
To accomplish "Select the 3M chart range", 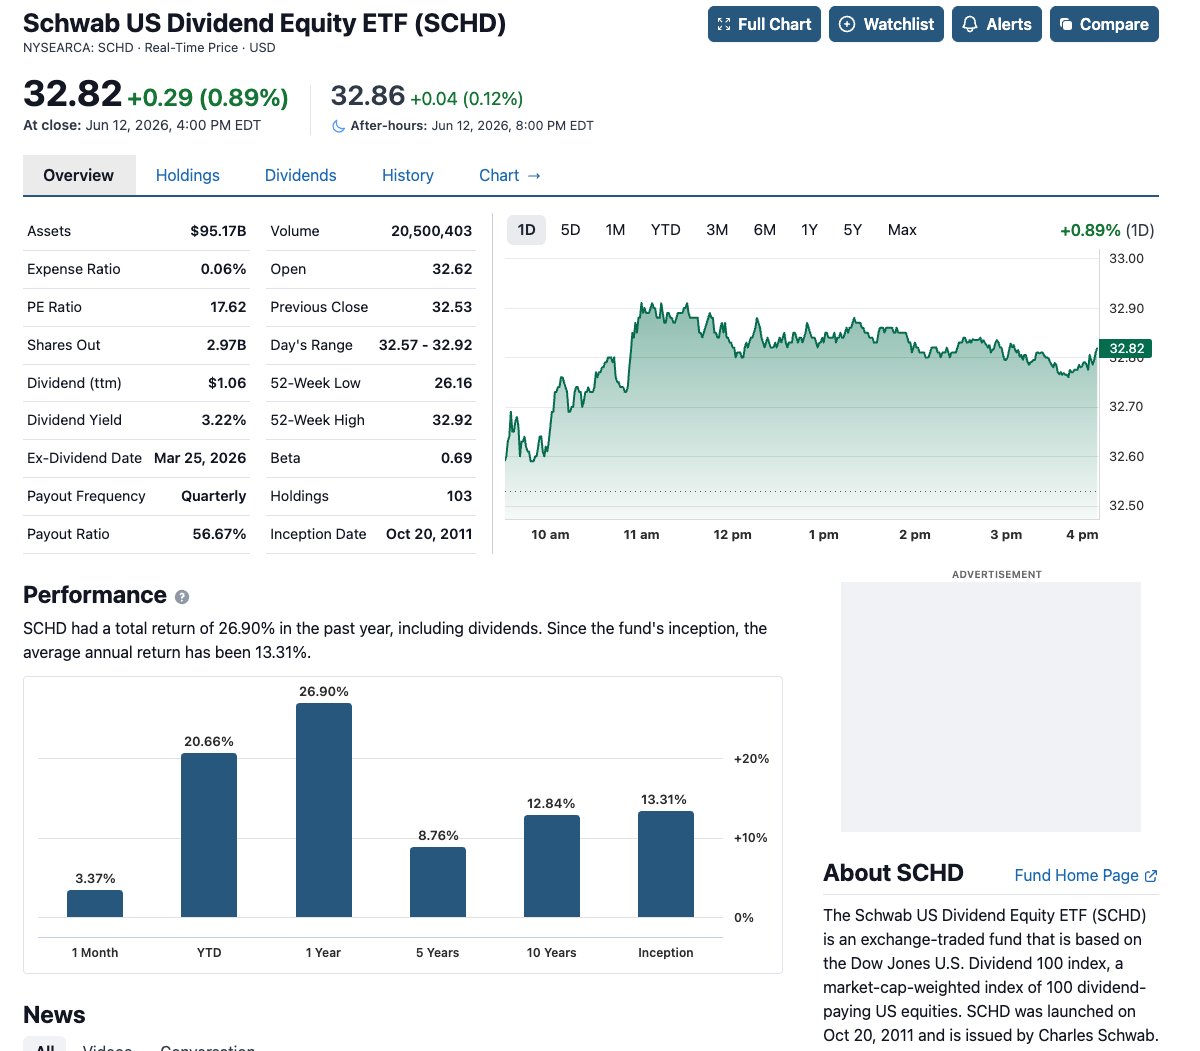I will click(717, 230).
